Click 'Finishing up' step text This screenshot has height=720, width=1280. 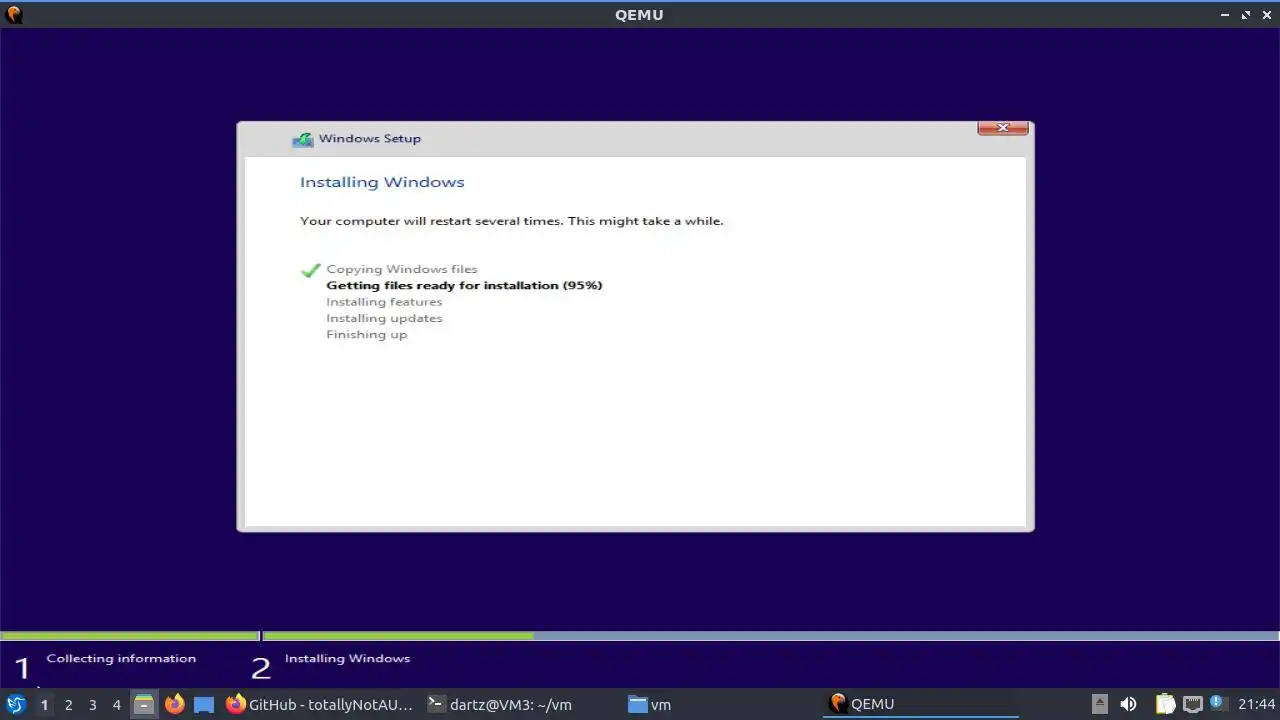click(366, 334)
